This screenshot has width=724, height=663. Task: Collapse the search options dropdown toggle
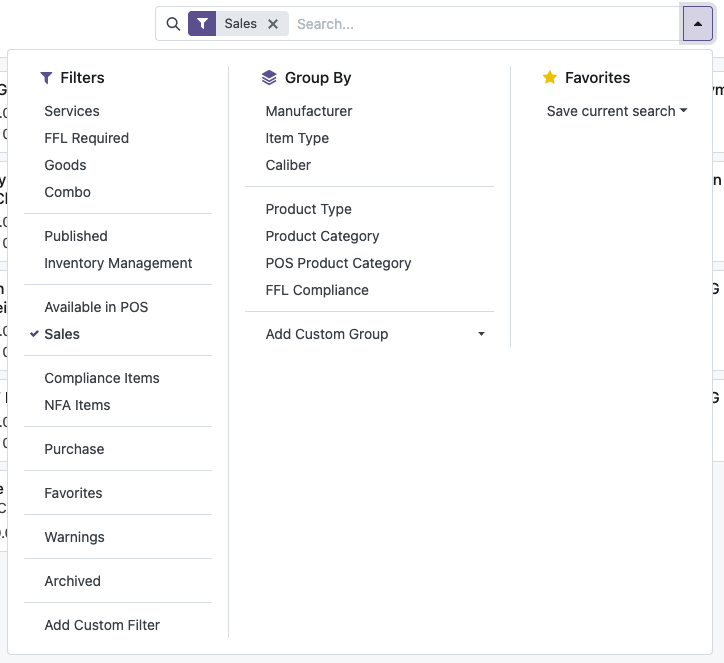click(x=697, y=24)
